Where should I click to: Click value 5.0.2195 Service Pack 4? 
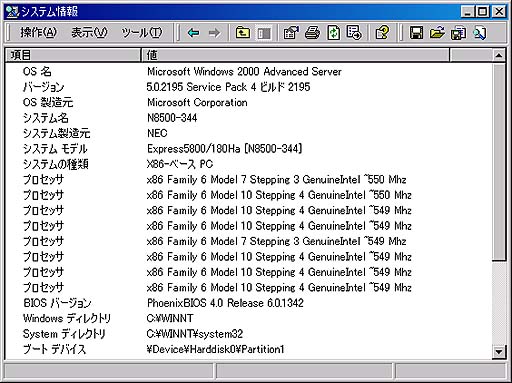[x=201, y=87]
